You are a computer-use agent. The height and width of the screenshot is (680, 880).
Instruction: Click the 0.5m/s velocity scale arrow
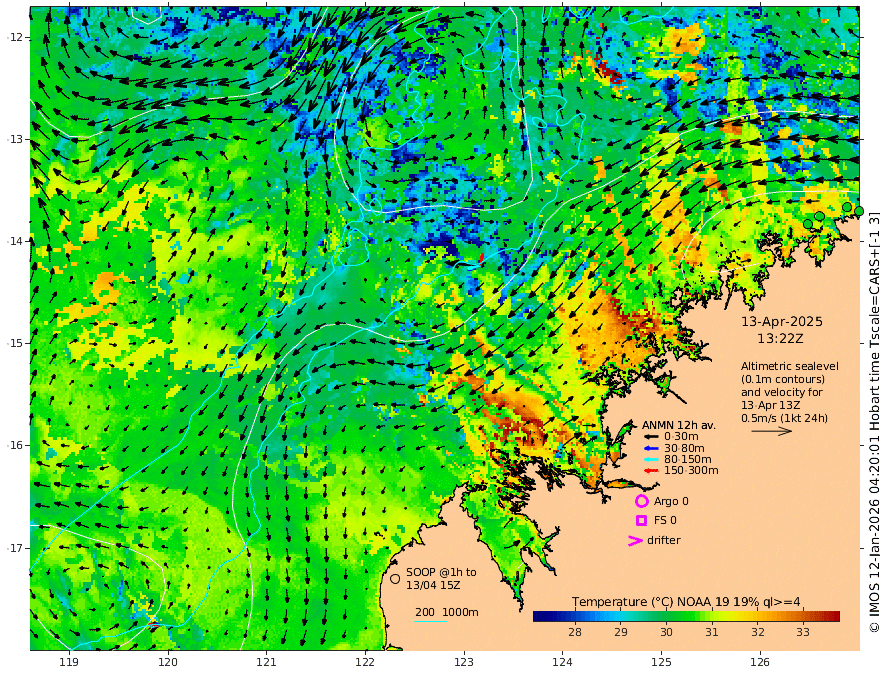coord(772,431)
